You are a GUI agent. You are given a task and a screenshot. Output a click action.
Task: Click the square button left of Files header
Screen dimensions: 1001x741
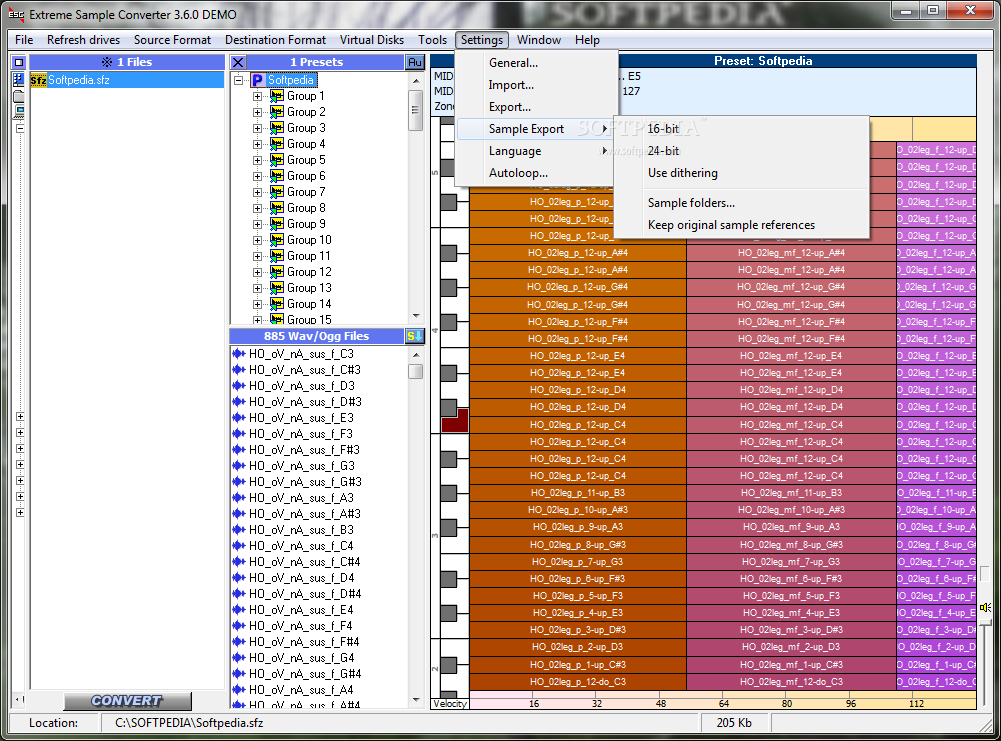coord(19,62)
